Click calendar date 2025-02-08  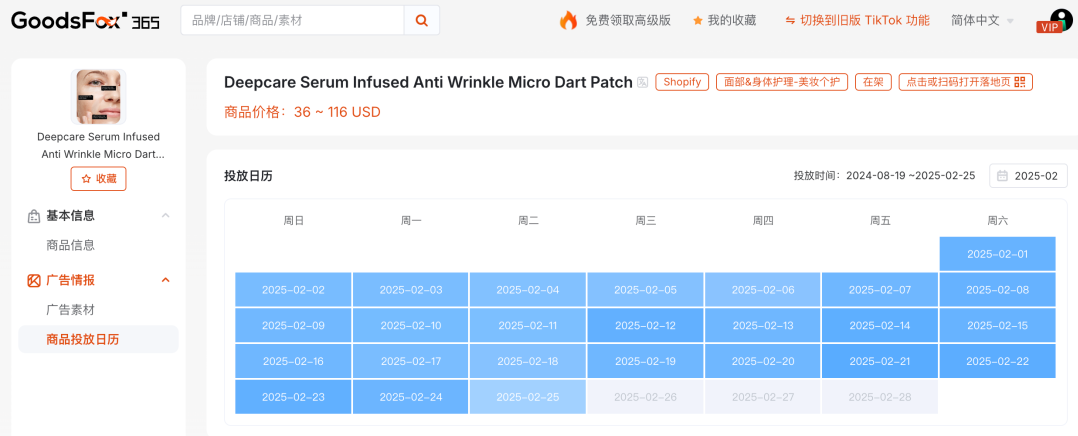pyautogui.click(x=997, y=290)
